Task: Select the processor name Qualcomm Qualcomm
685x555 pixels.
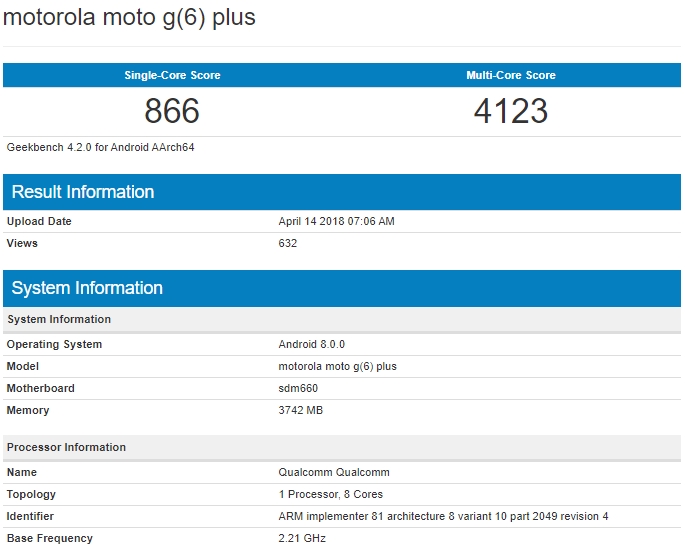Action: point(334,472)
